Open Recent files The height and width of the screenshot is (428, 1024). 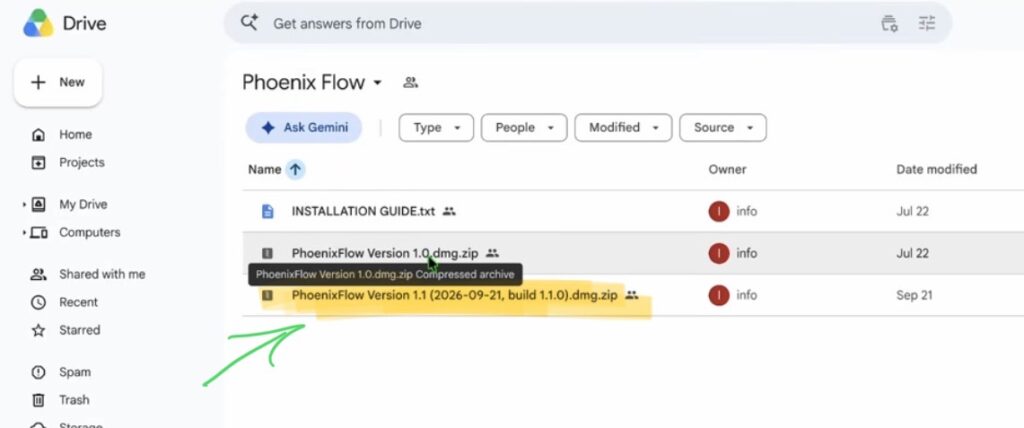(78, 303)
